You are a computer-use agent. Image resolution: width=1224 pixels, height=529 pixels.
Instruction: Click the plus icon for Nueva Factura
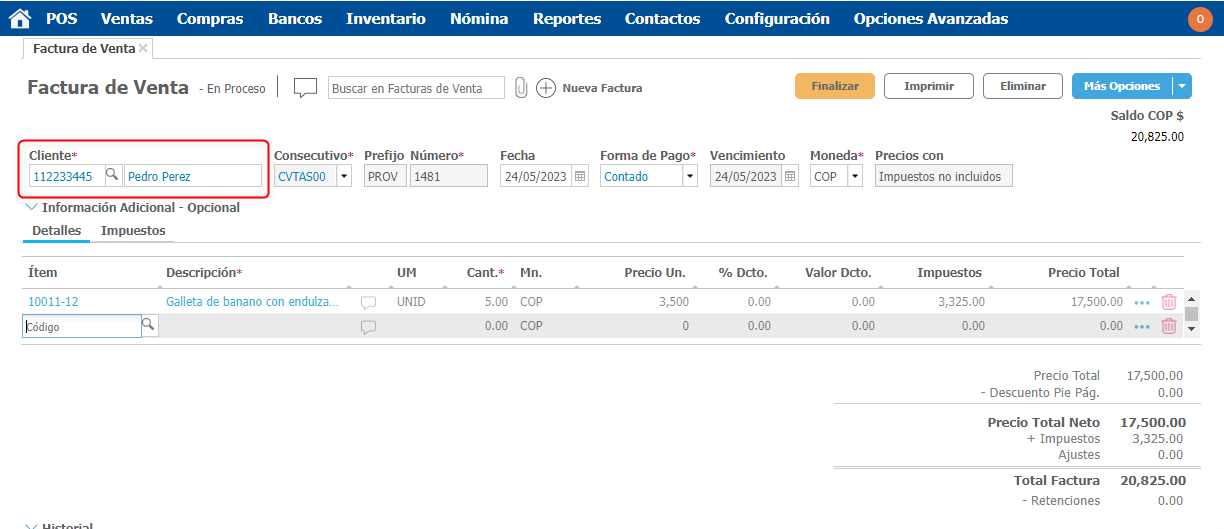[x=546, y=88]
